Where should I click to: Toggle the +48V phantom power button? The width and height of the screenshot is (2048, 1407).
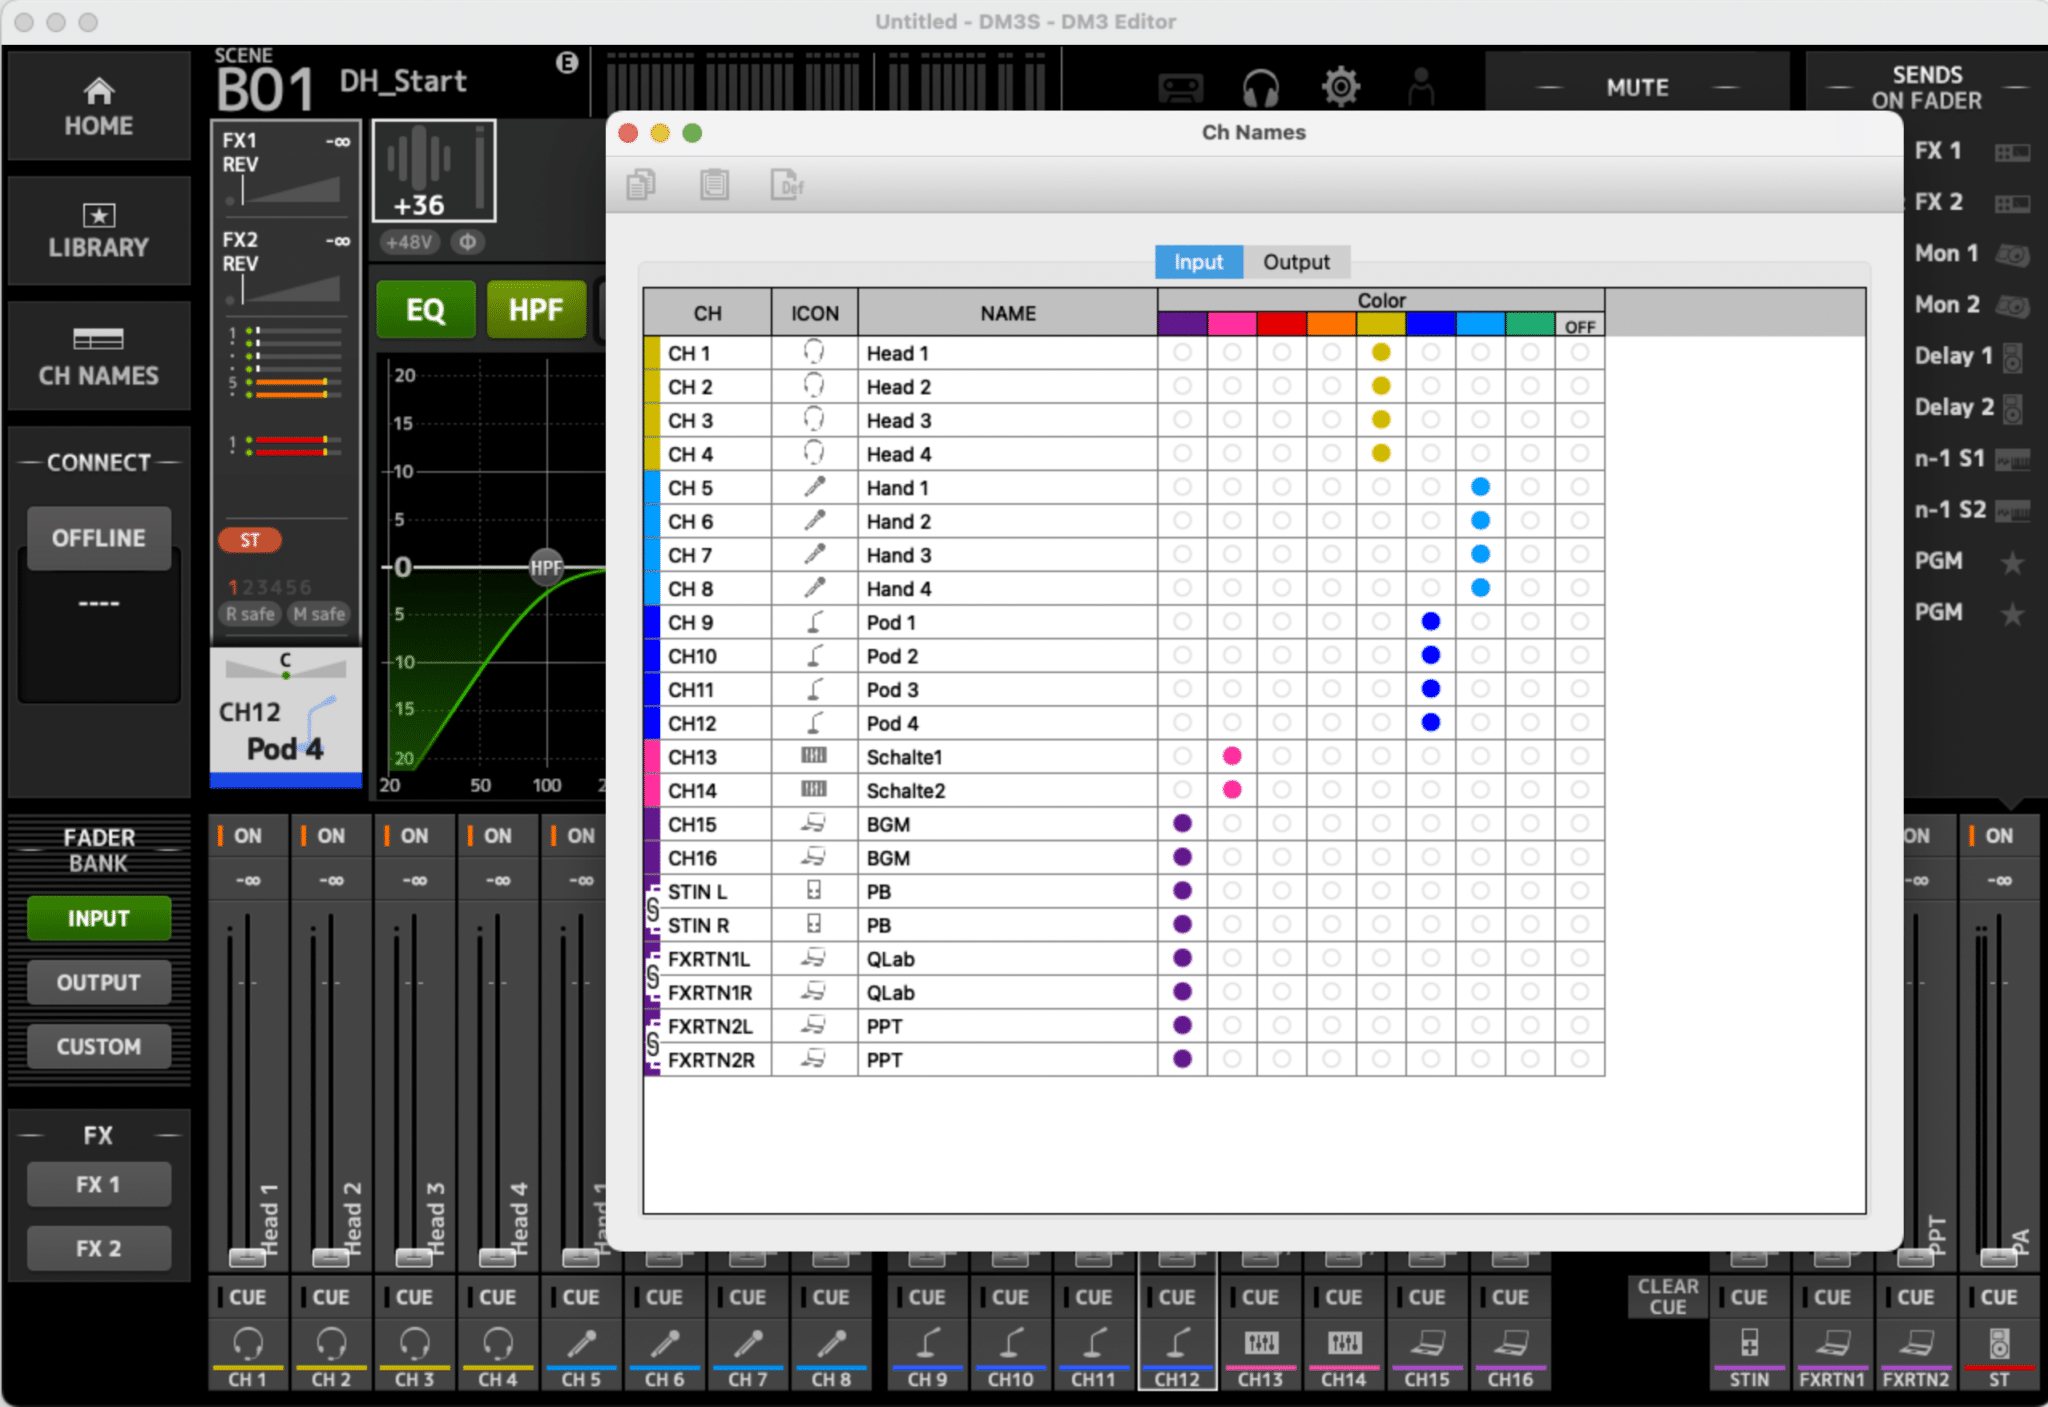(410, 242)
